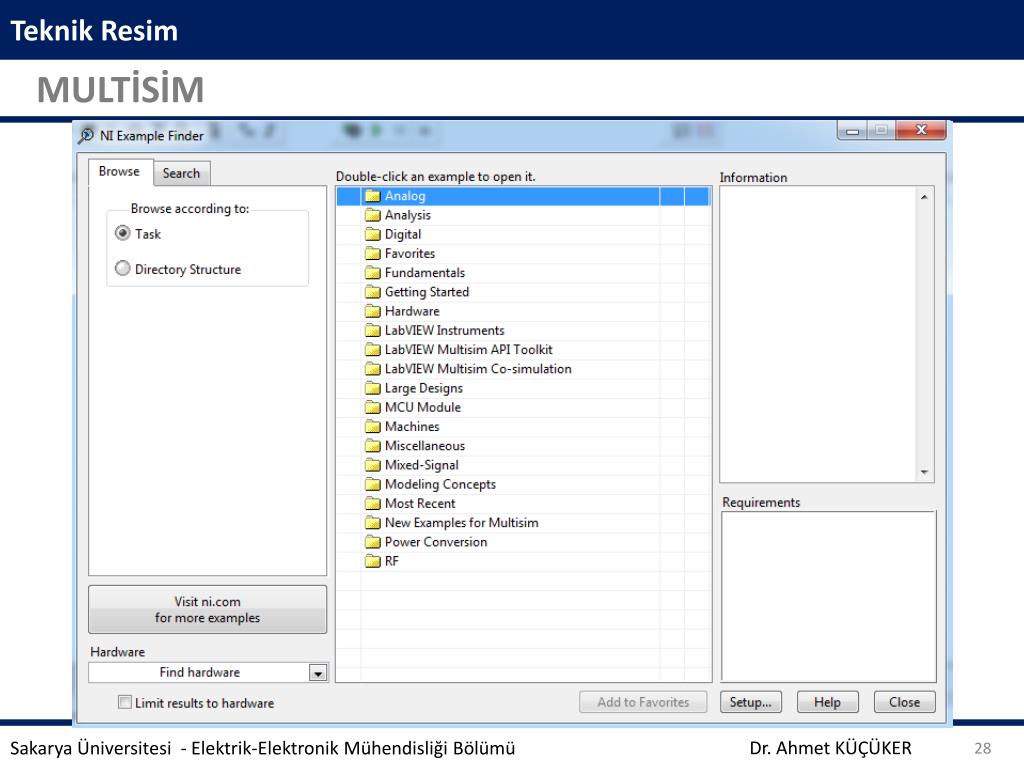Viewport: 1024px width, 768px height.
Task: Select the Favorites entry text
Action: pos(409,253)
